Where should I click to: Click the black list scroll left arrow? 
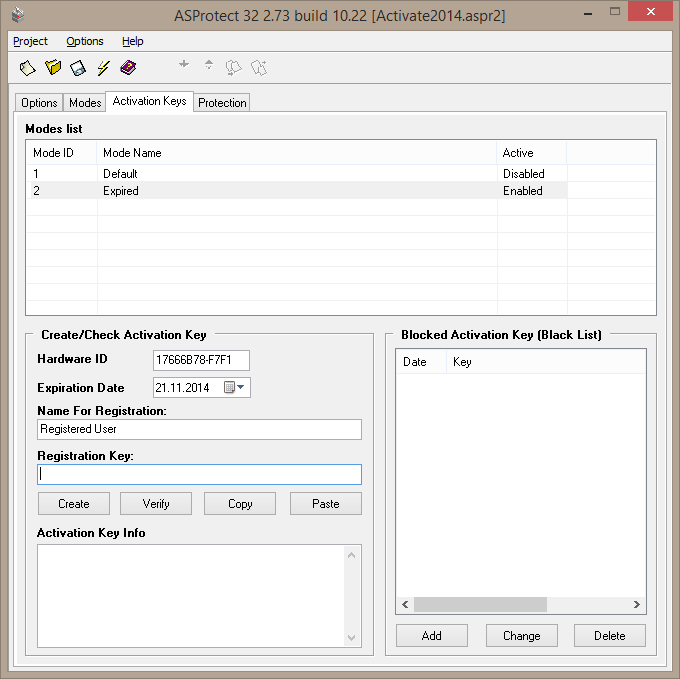pos(405,604)
